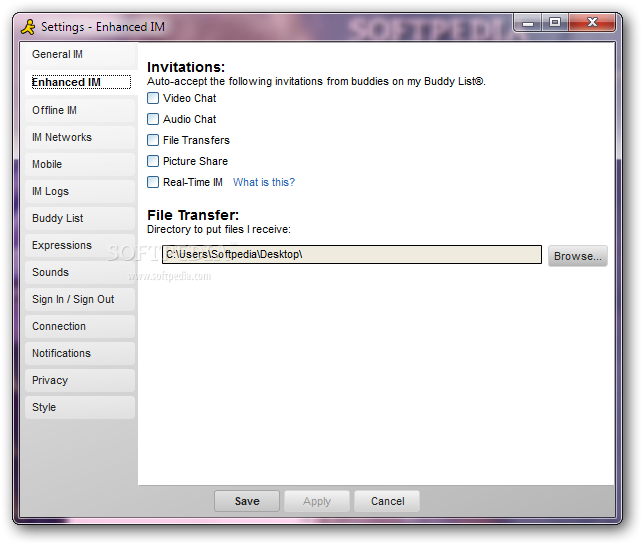Open the Sounds settings tab

click(80, 272)
